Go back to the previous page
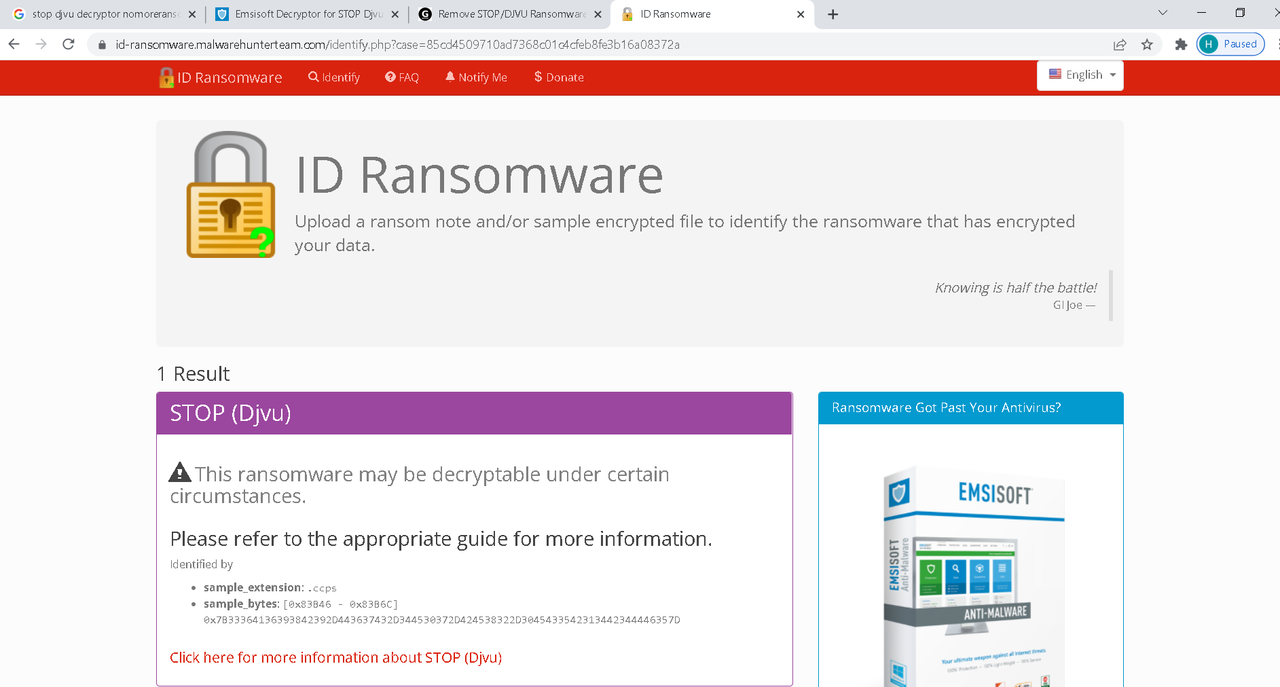 click(x=14, y=44)
